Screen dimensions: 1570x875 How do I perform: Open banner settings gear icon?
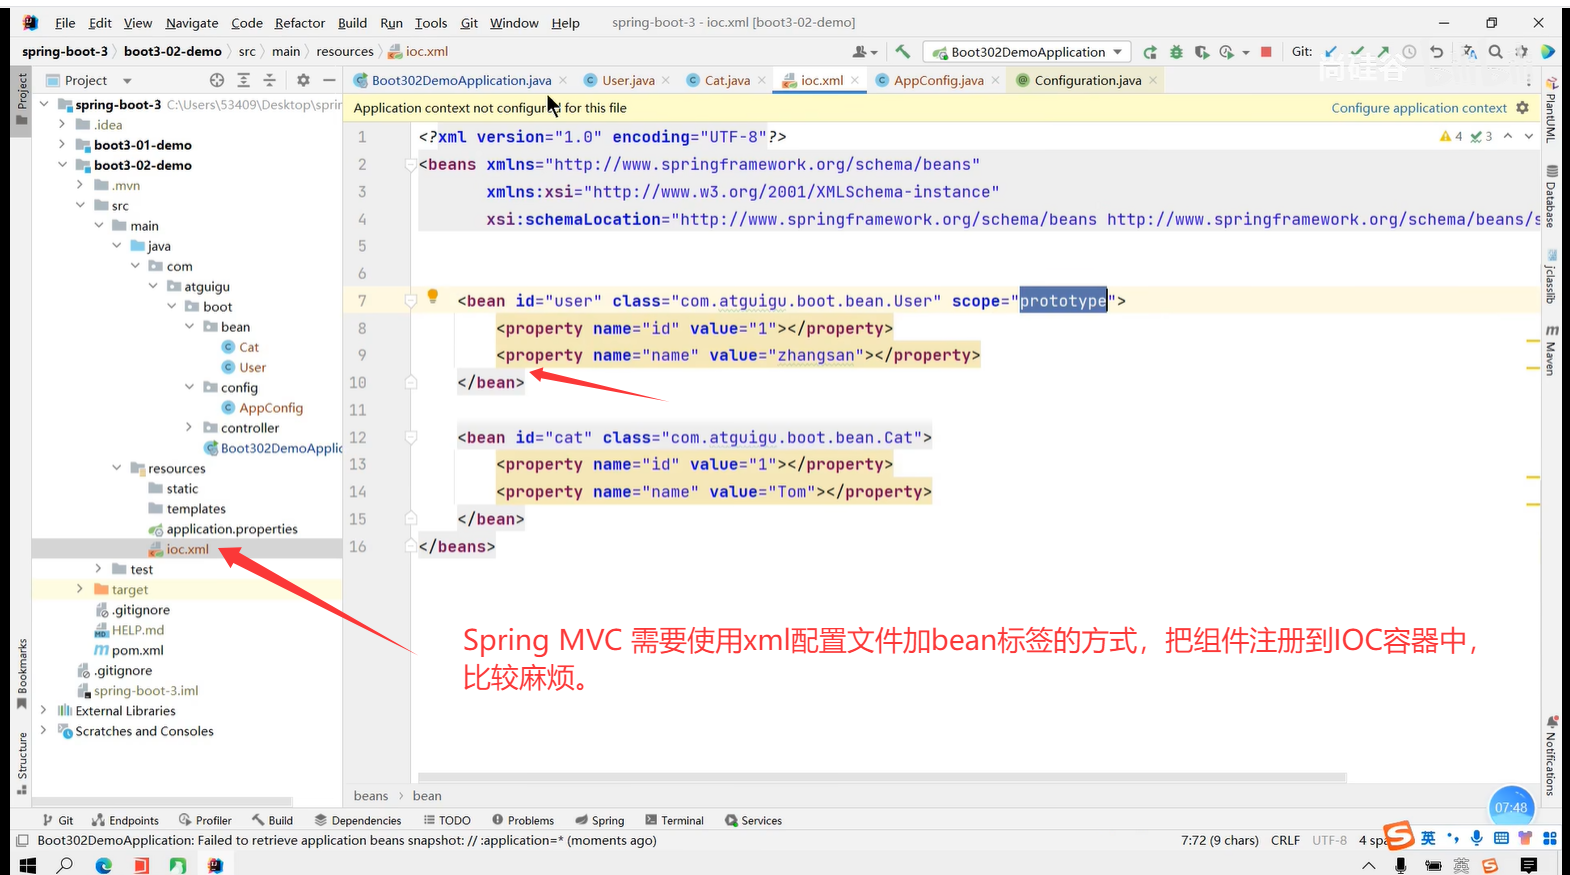pyautogui.click(x=1523, y=108)
